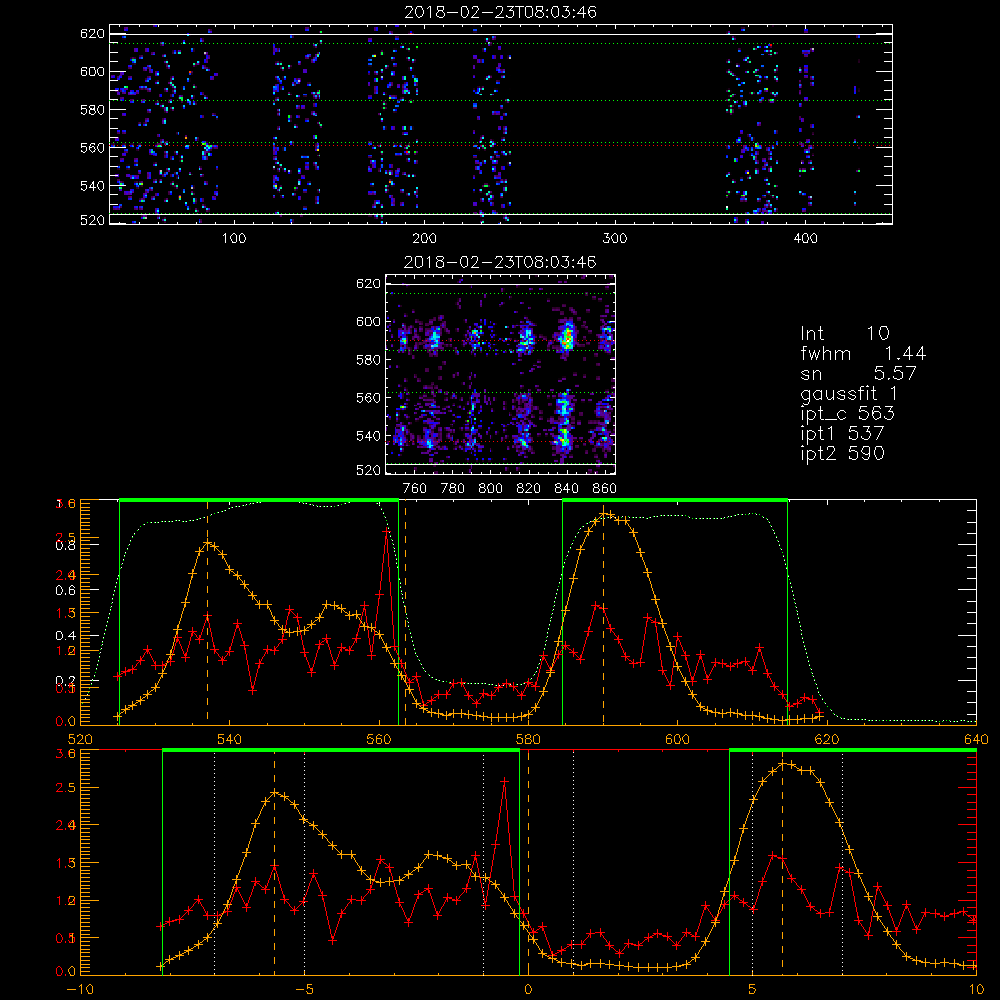
Task: Click the middle image timestamp title 2018-02-23T08:03:46
Action: [x=500, y=262]
